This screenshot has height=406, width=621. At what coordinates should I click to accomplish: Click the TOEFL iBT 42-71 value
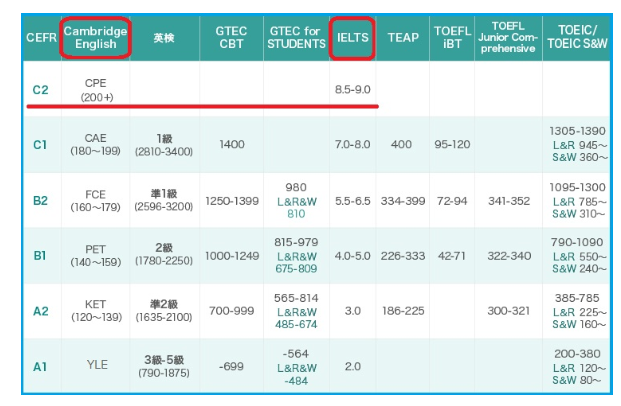click(x=451, y=256)
